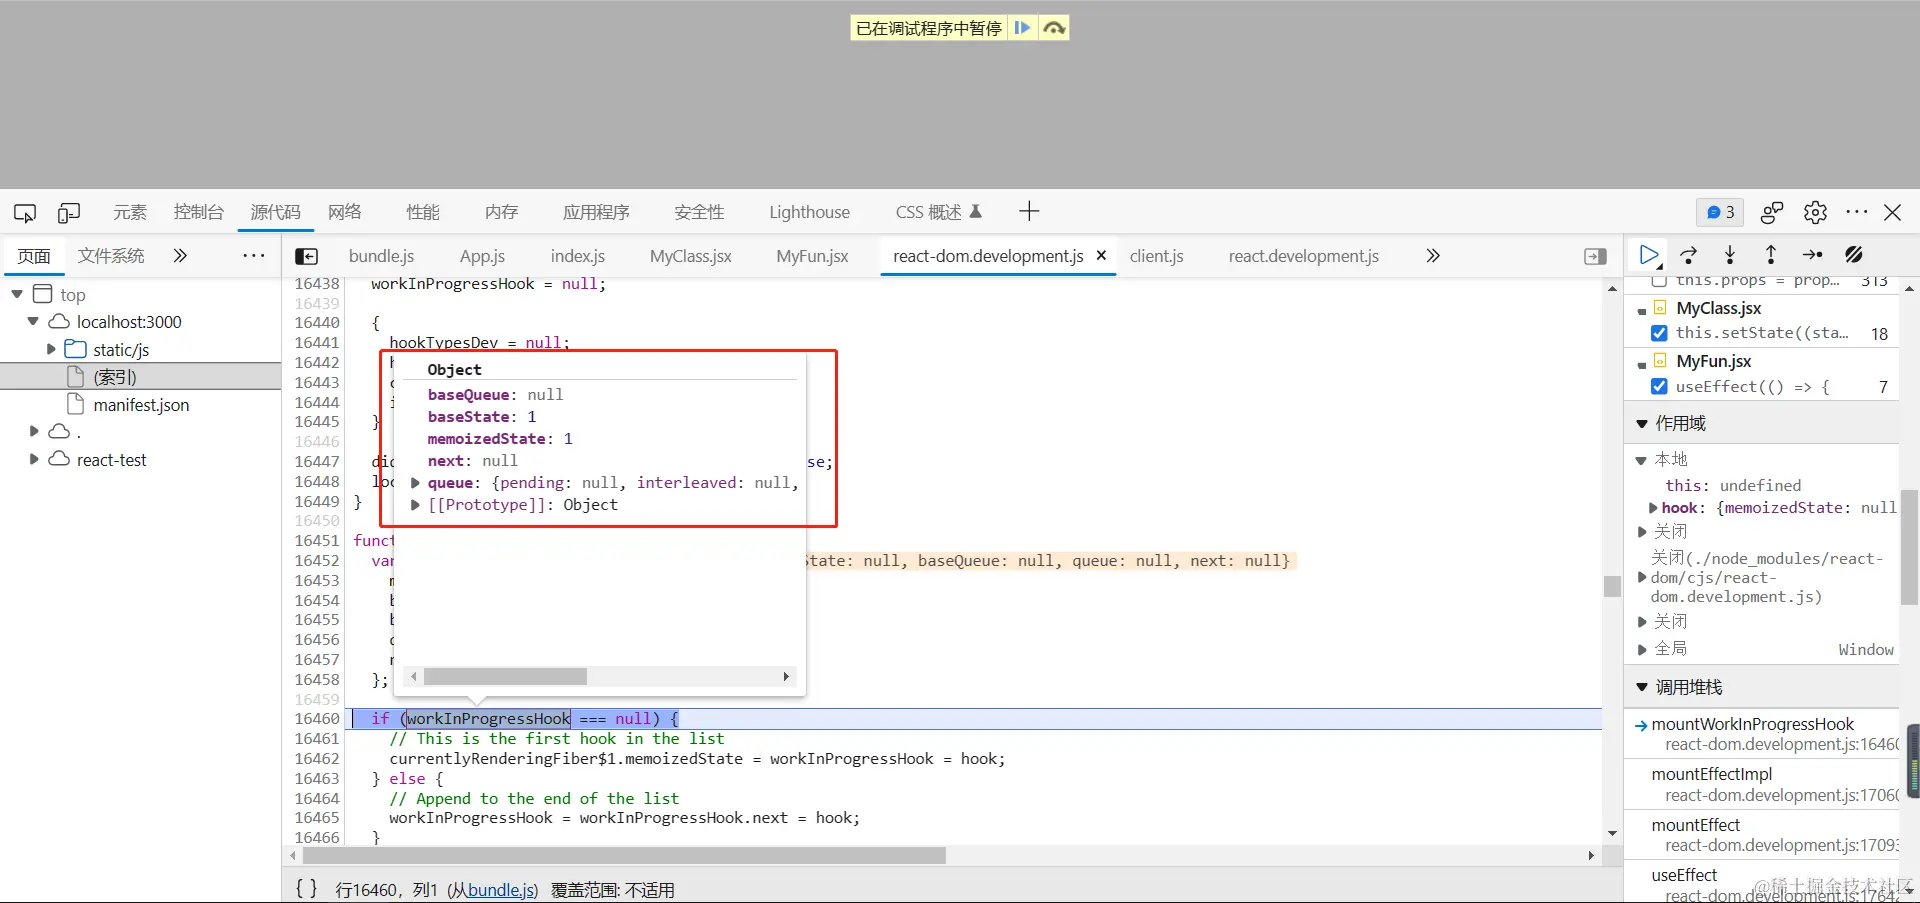Uncheck the useEffect breakpoint checkbox
Viewport: 1920px width, 903px height.
(1659, 386)
